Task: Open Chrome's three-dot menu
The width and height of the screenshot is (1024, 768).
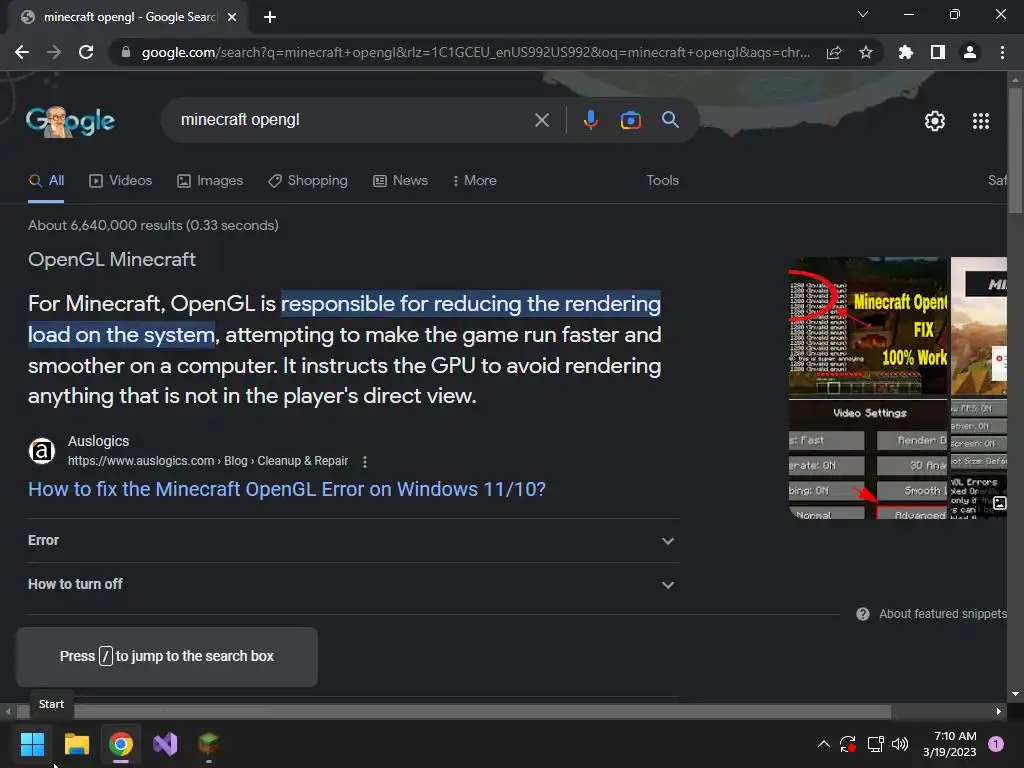Action: (1002, 52)
